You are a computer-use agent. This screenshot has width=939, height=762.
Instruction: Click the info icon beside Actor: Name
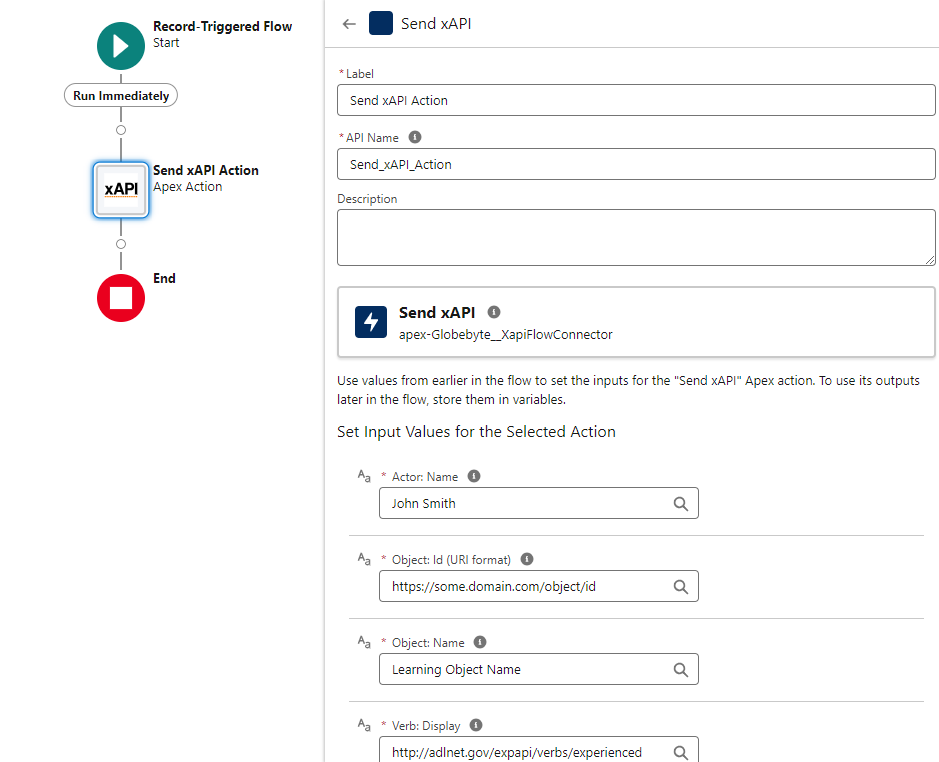coord(474,477)
